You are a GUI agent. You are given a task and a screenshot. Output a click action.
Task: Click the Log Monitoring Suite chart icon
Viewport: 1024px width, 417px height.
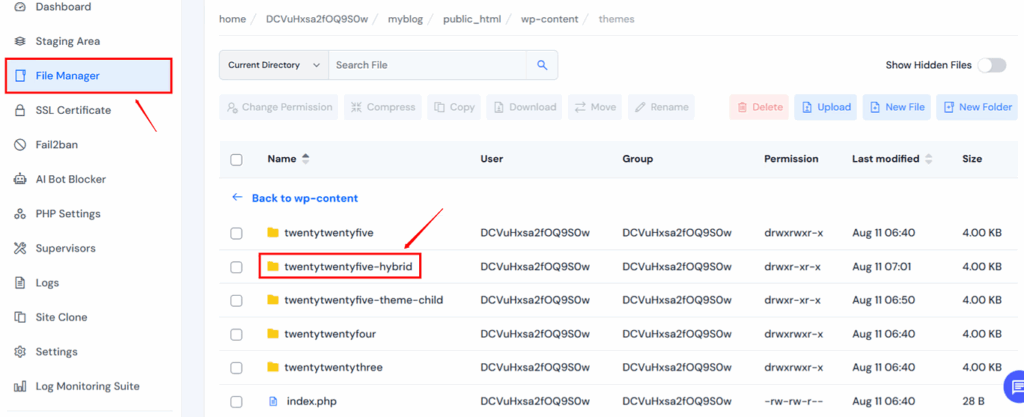point(19,386)
